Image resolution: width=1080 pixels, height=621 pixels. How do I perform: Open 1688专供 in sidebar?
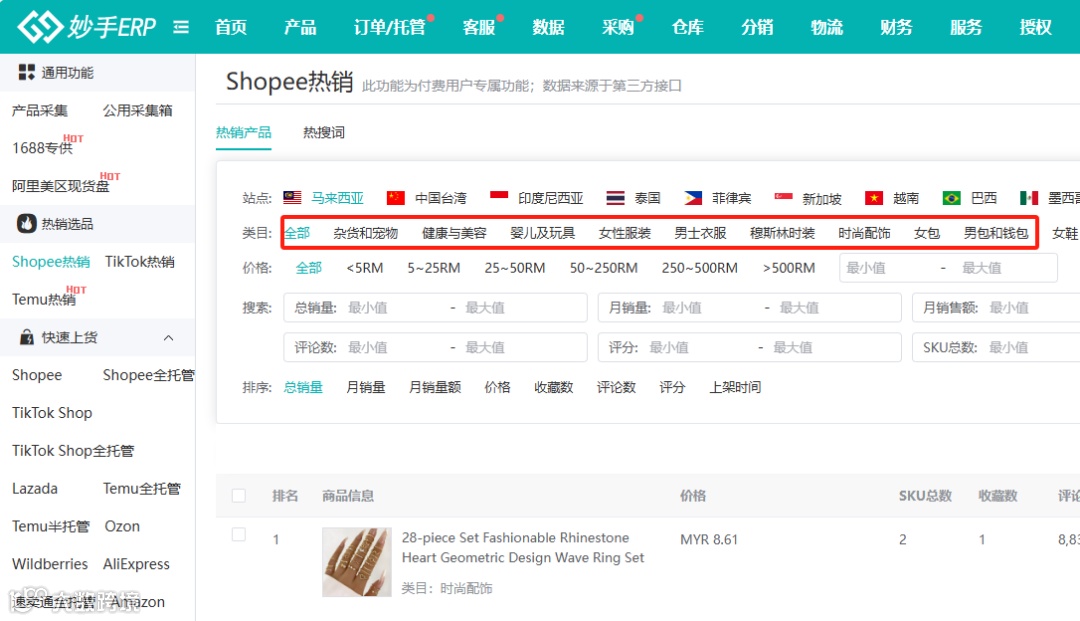pyautogui.click(x=42, y=148)
